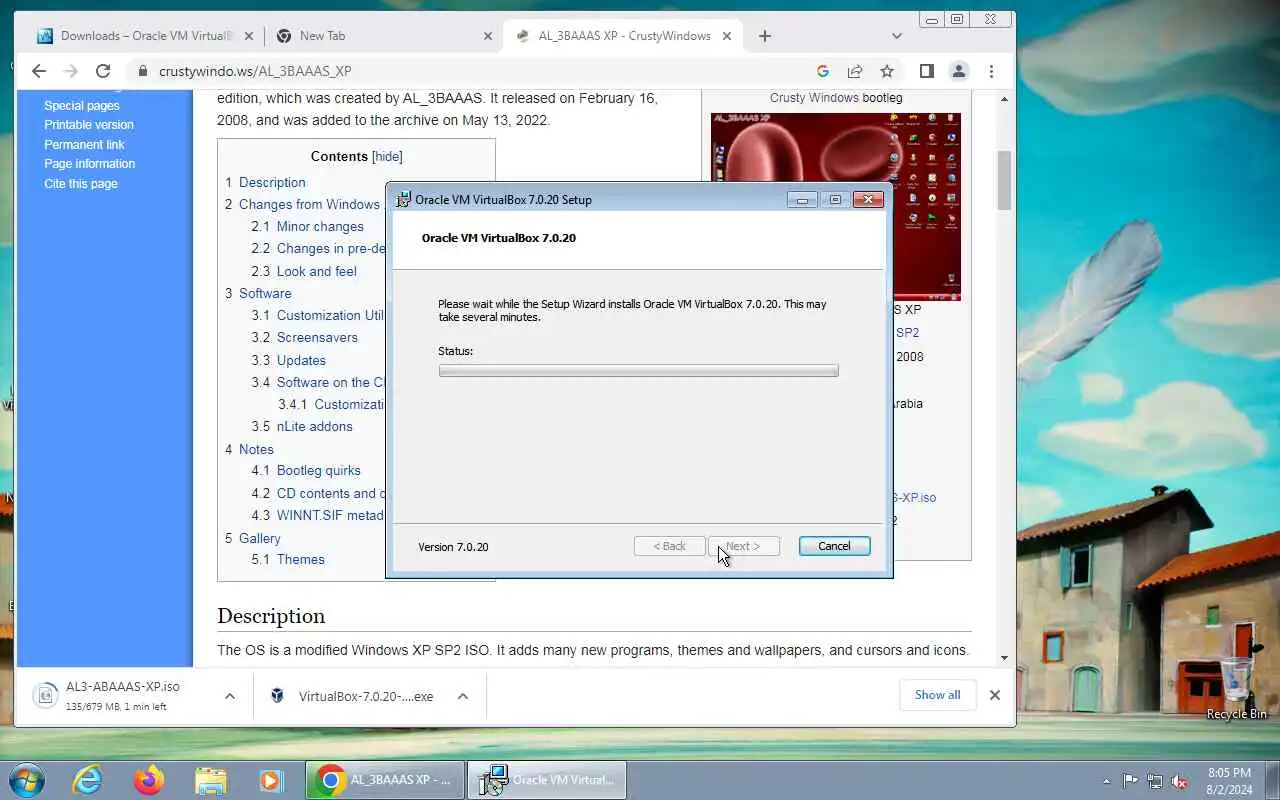Viewport: 1280px width, 800px height.
Task: Click the VirtualBox Setup title bar icon
Action: point(403,199)
